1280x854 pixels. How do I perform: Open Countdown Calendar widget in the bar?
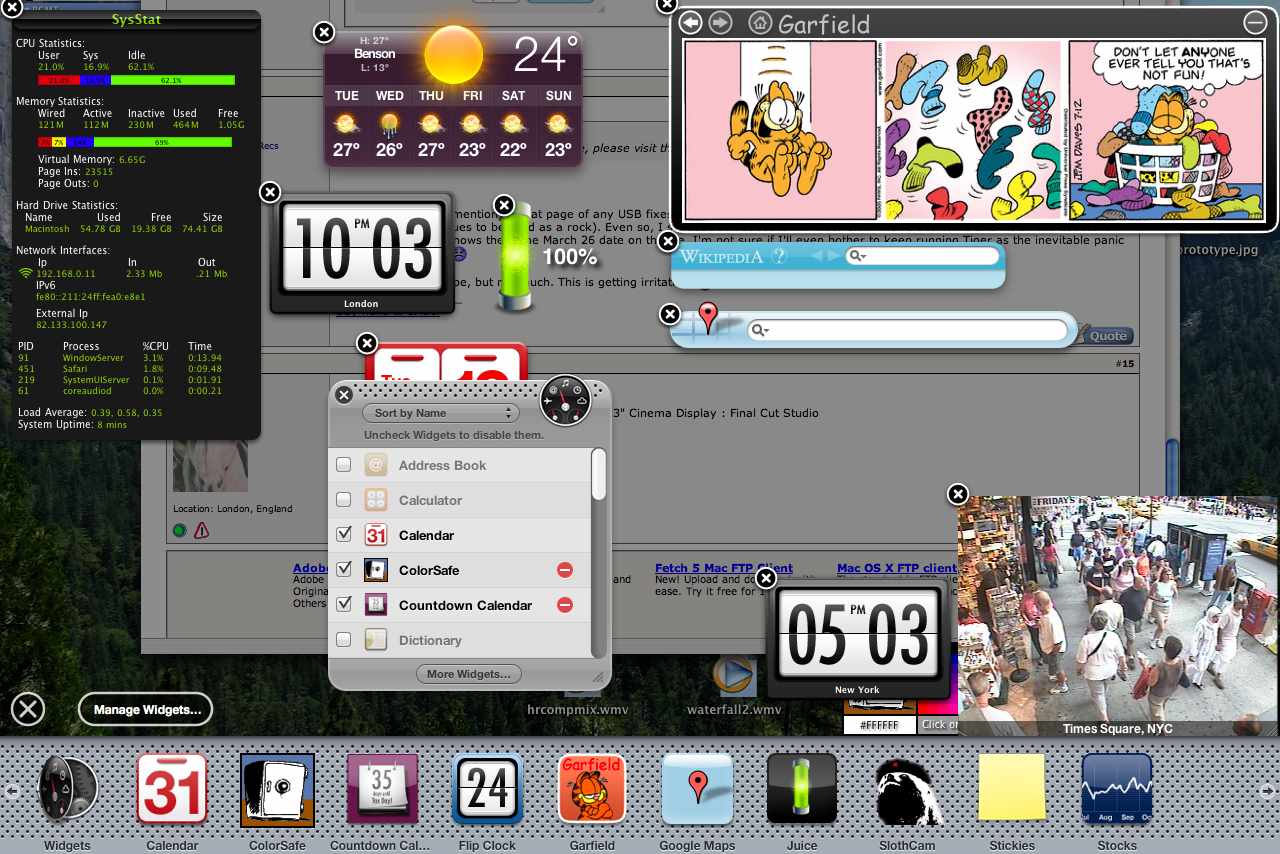[382, 790]
